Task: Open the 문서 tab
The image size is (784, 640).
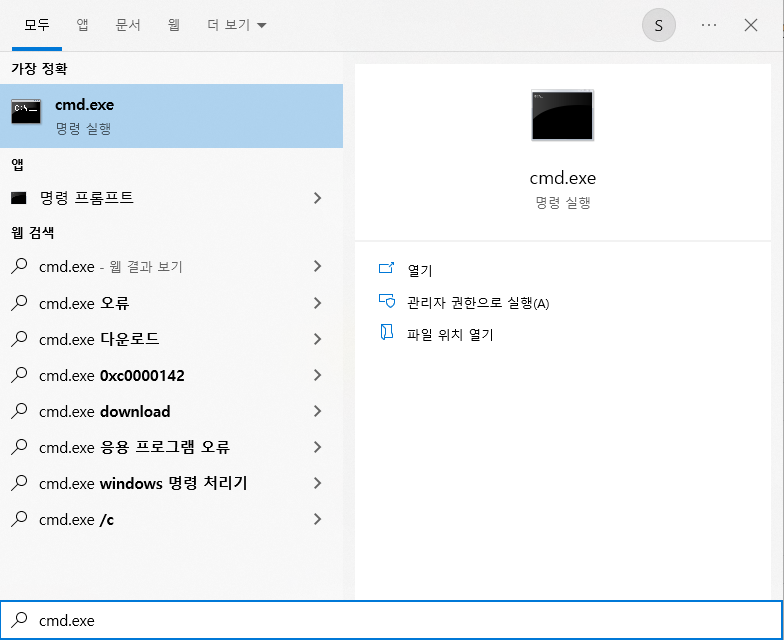Action: click(128, 25)
